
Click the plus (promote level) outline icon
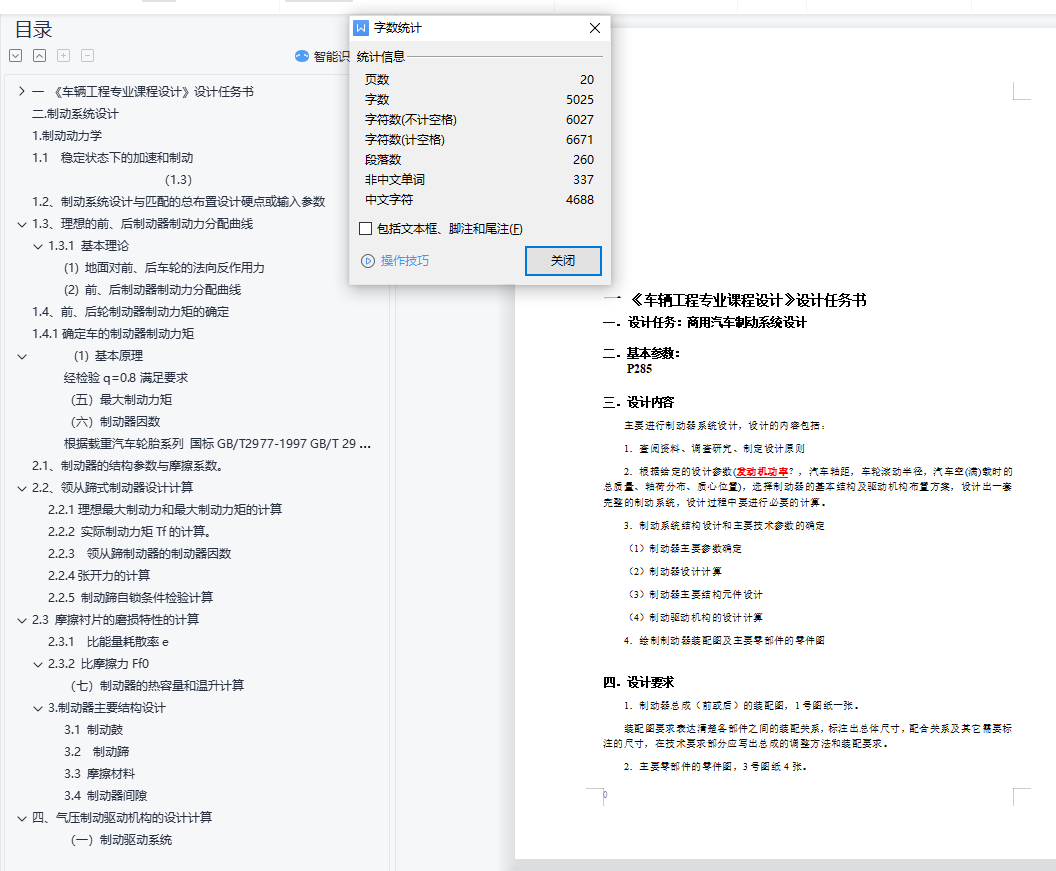point(63,56)
